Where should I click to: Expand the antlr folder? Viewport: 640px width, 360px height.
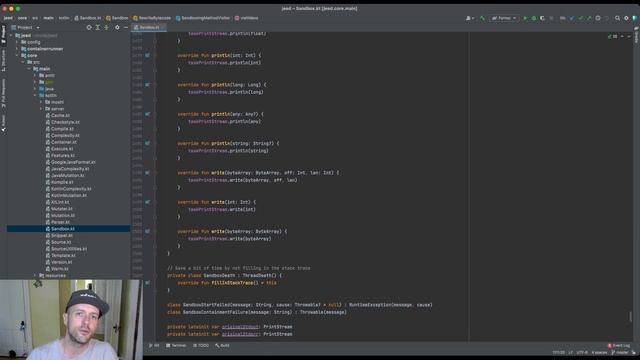click(35, 75)
